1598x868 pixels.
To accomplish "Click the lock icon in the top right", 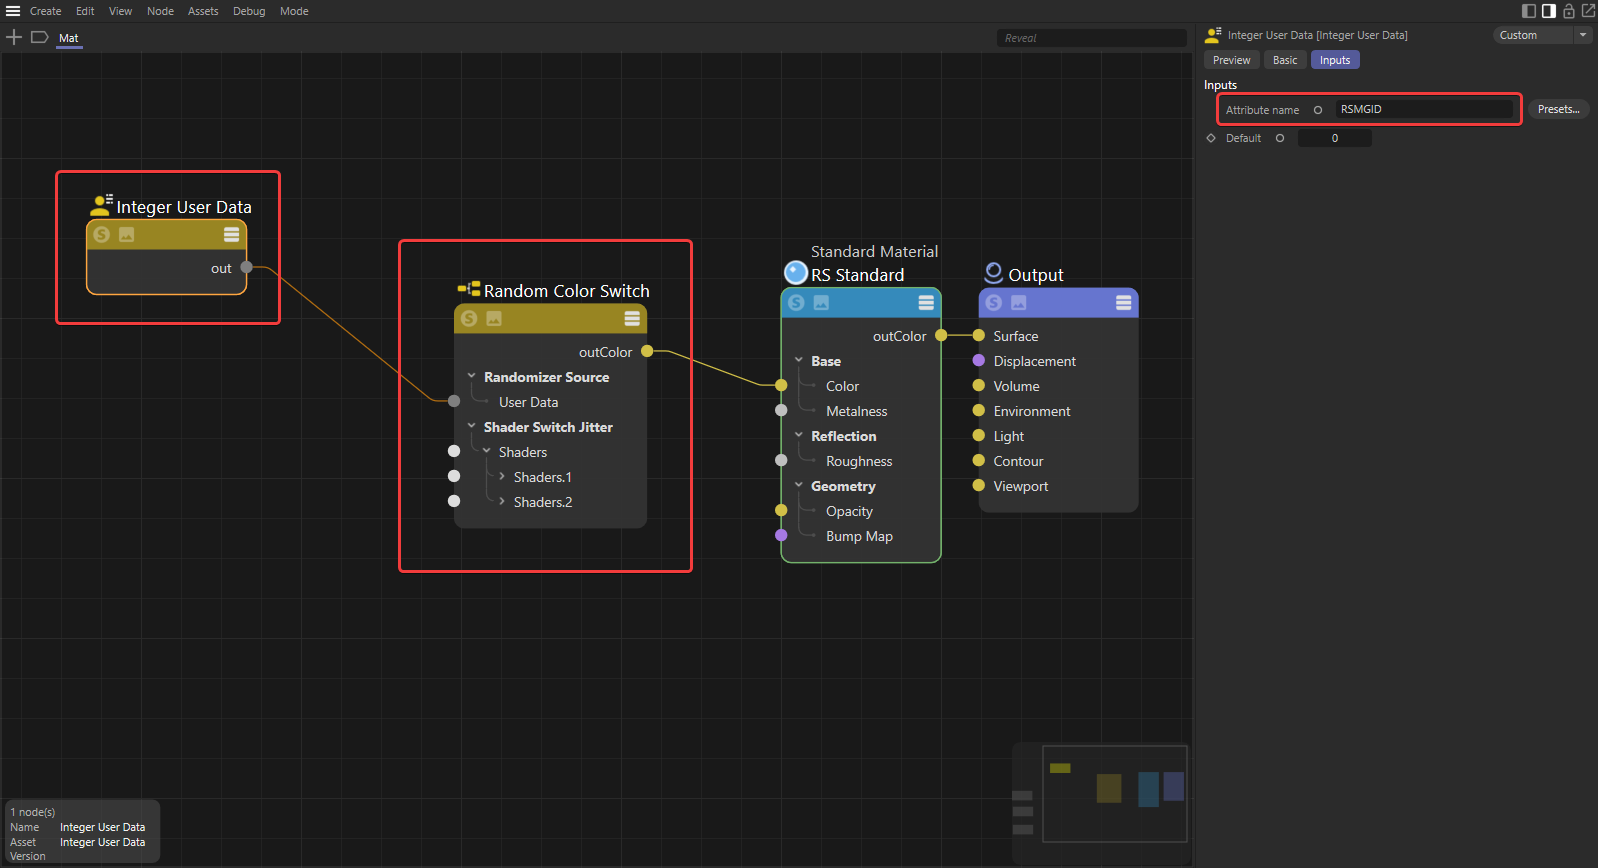I will pos(1569,11).
